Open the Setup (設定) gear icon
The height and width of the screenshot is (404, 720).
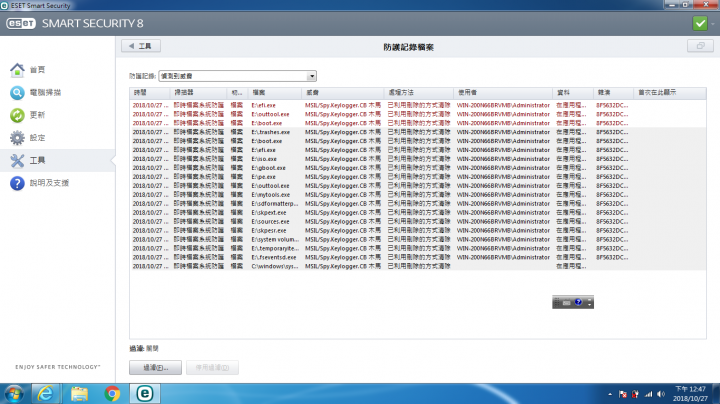(x=17, y=138)
